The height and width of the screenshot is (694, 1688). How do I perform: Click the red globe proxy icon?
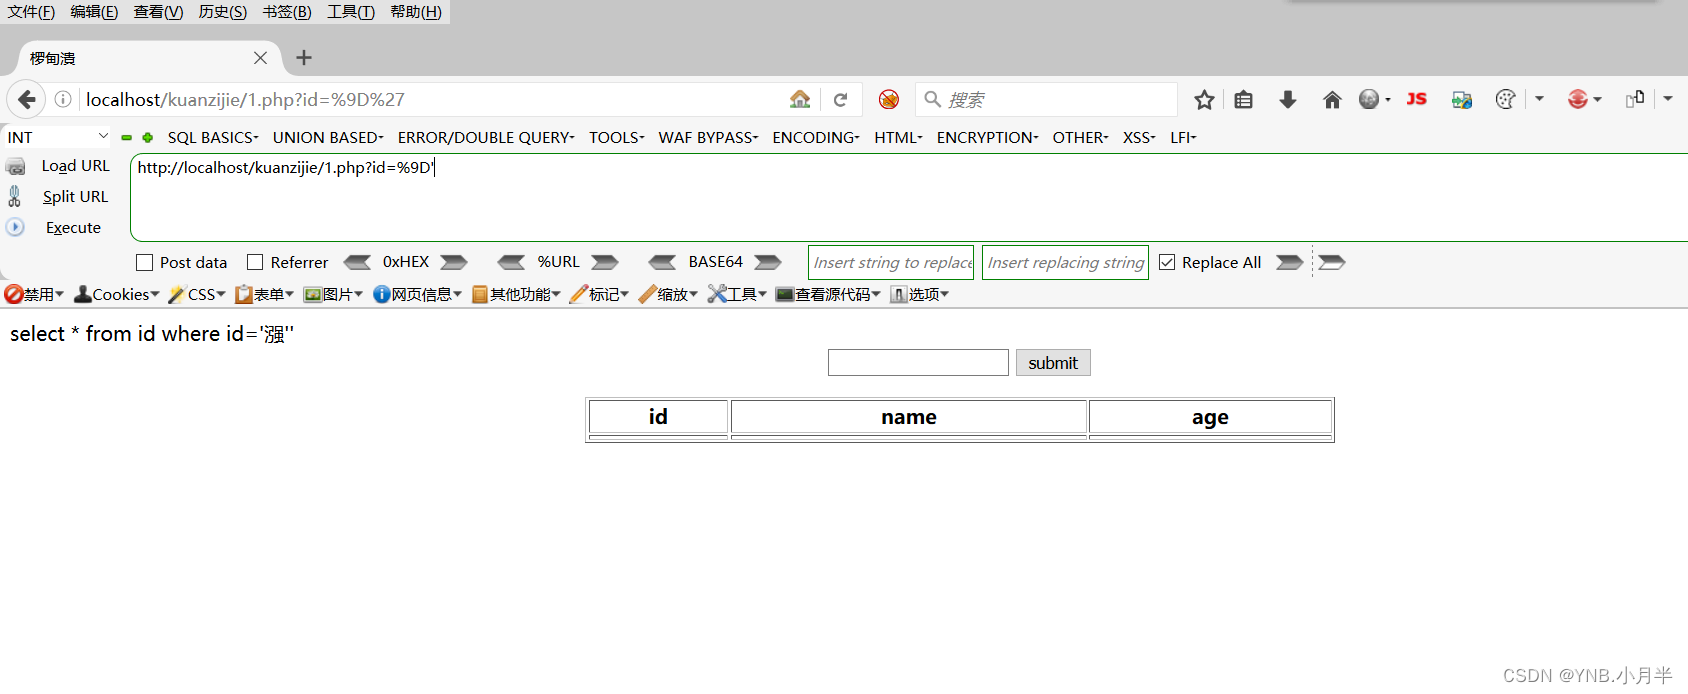click(x=1578, y=99)
